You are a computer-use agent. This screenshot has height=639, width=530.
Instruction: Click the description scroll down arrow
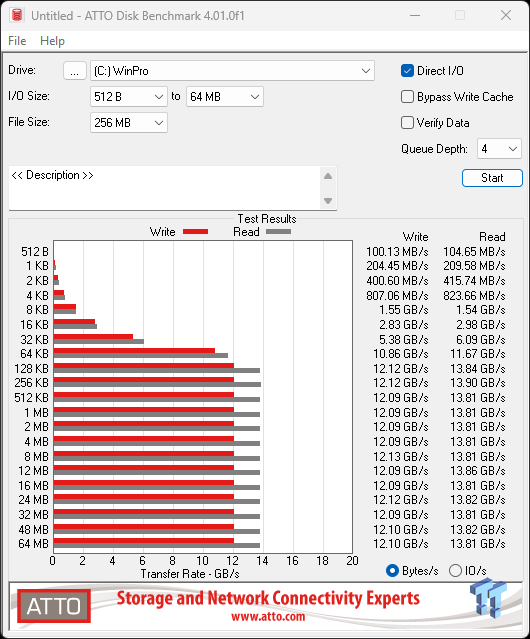pos(328,201)
